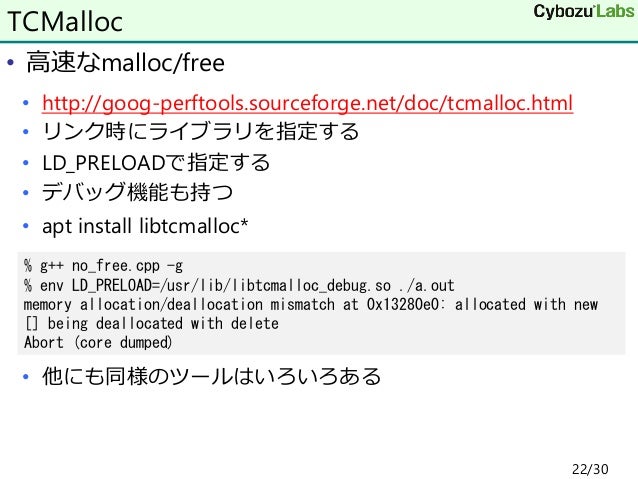Click the Abort (core dumped) line
This screenshot has width=638, height=479.
coord(97,342)
